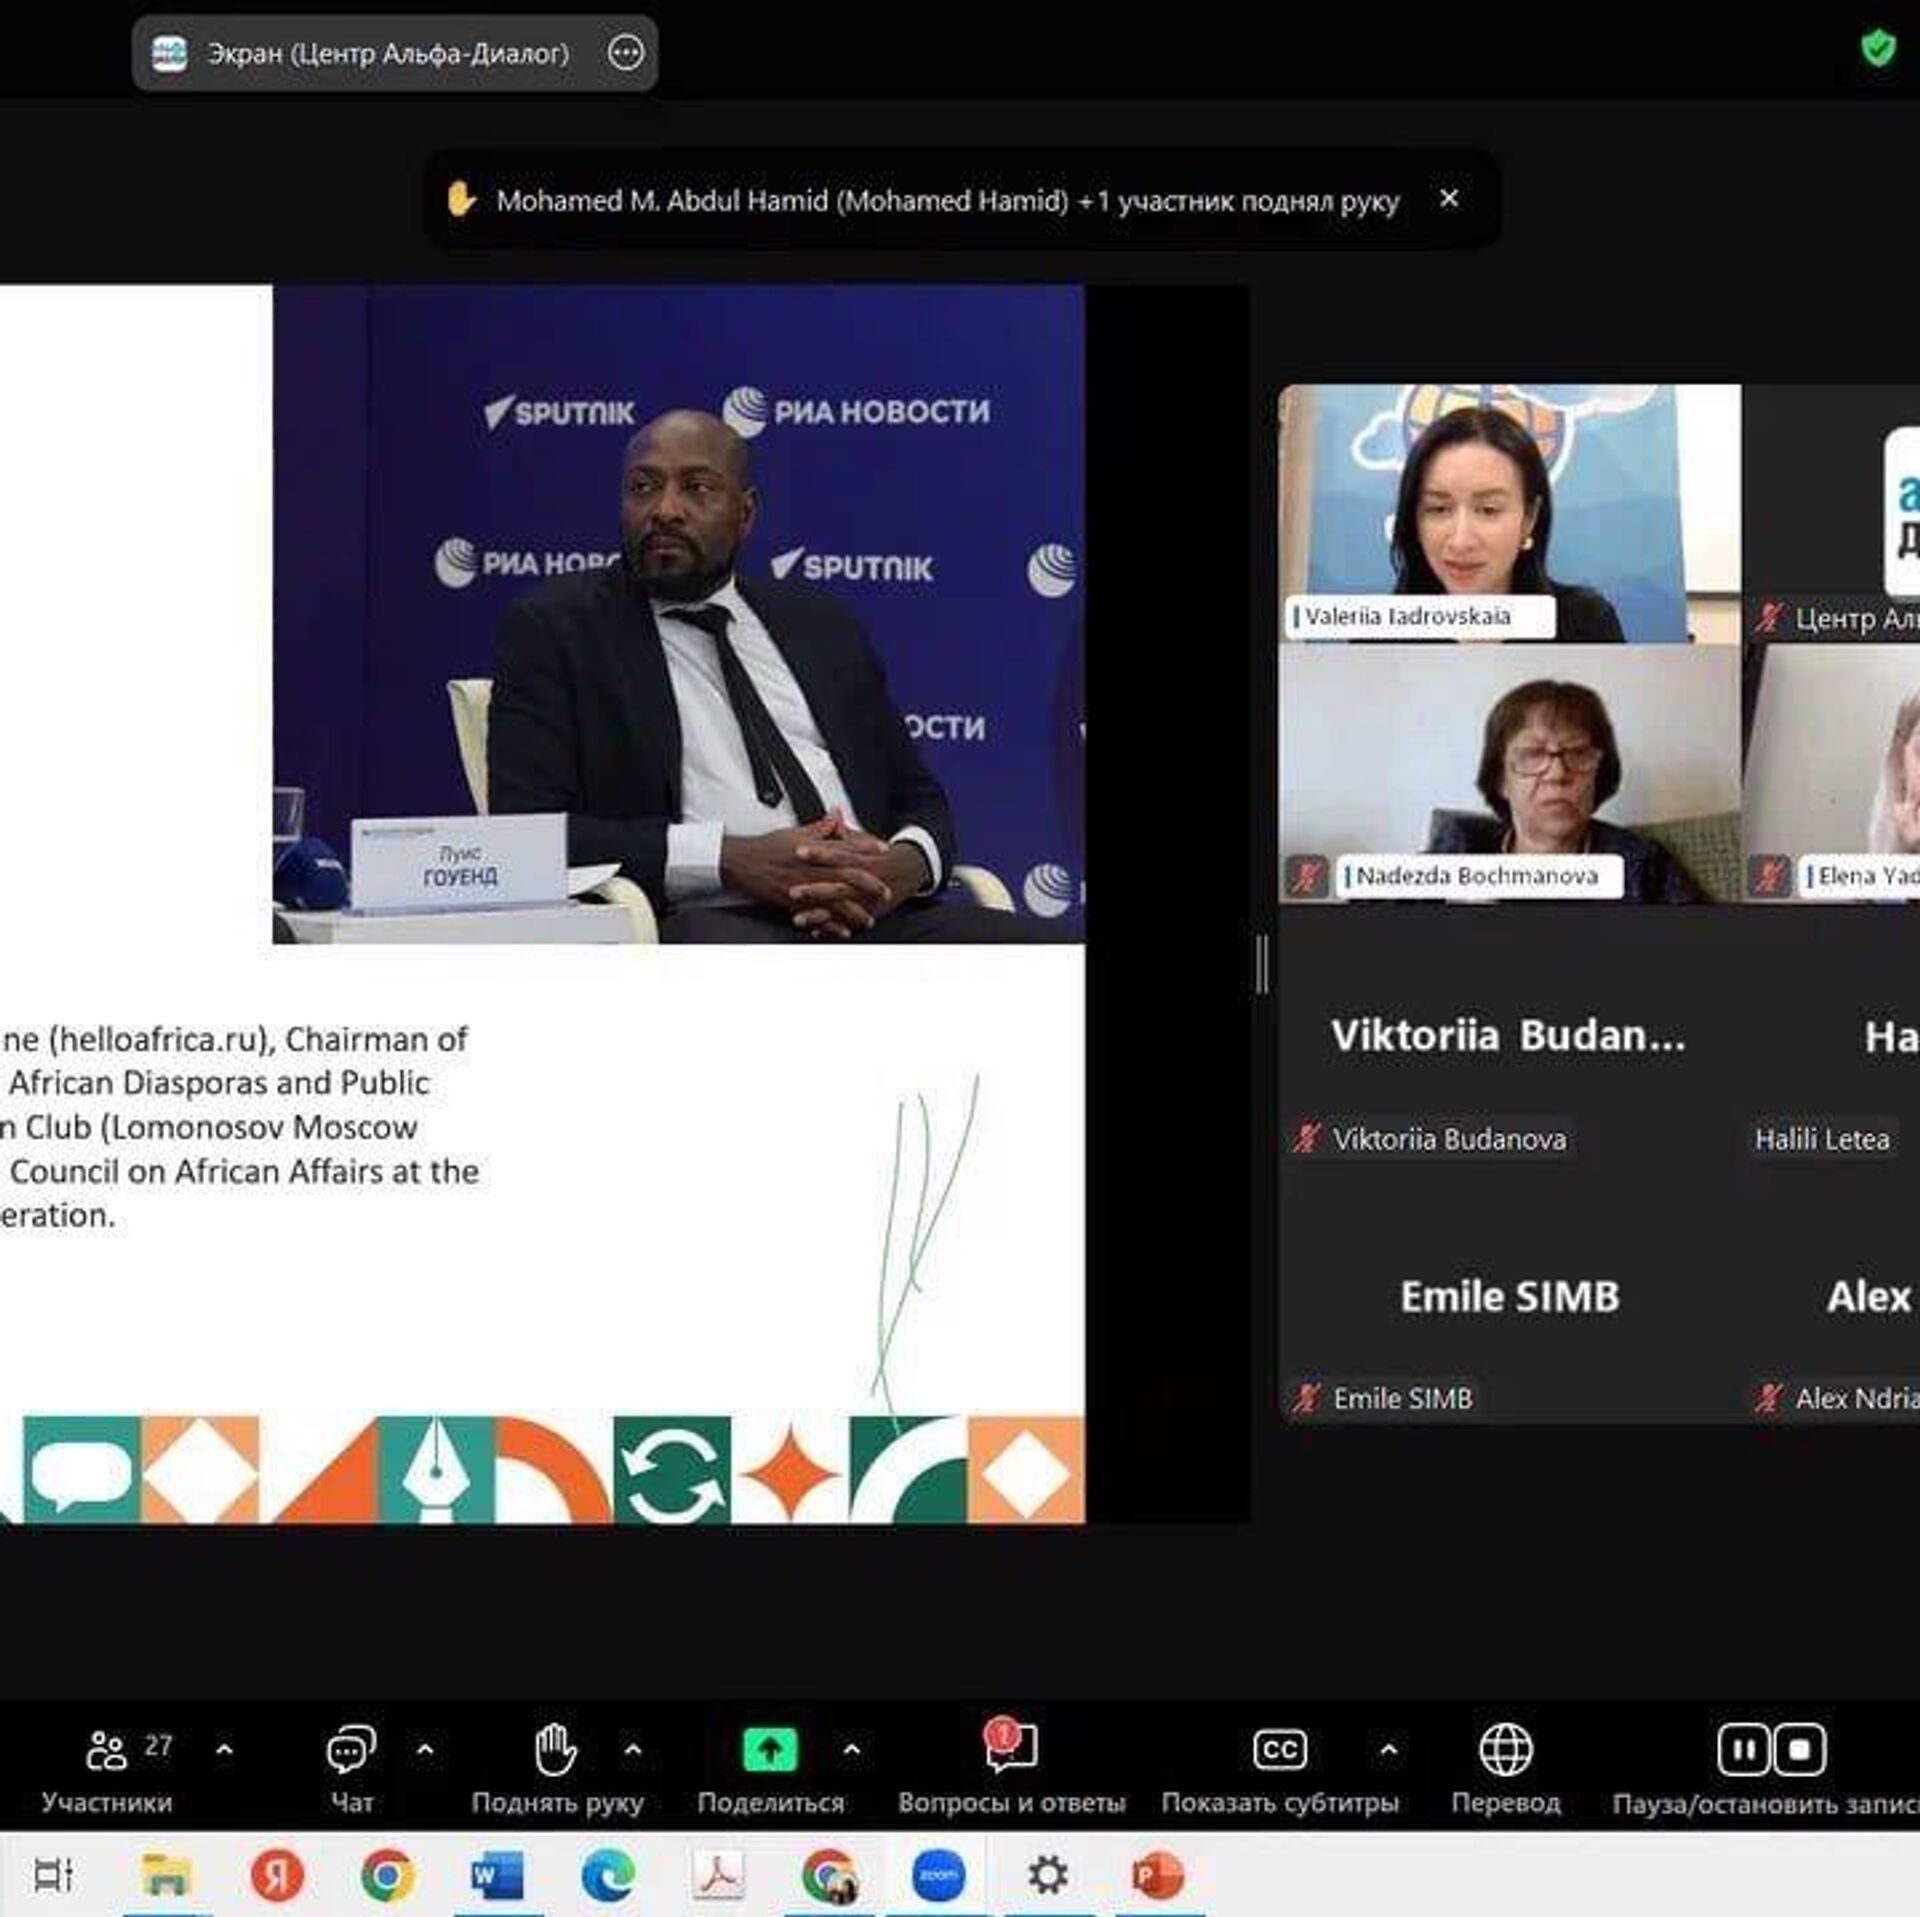The width and height of the screenshot is (1920, 1917).
Task: Raise hand with Поднять руку
Action: pos(555,1751)
